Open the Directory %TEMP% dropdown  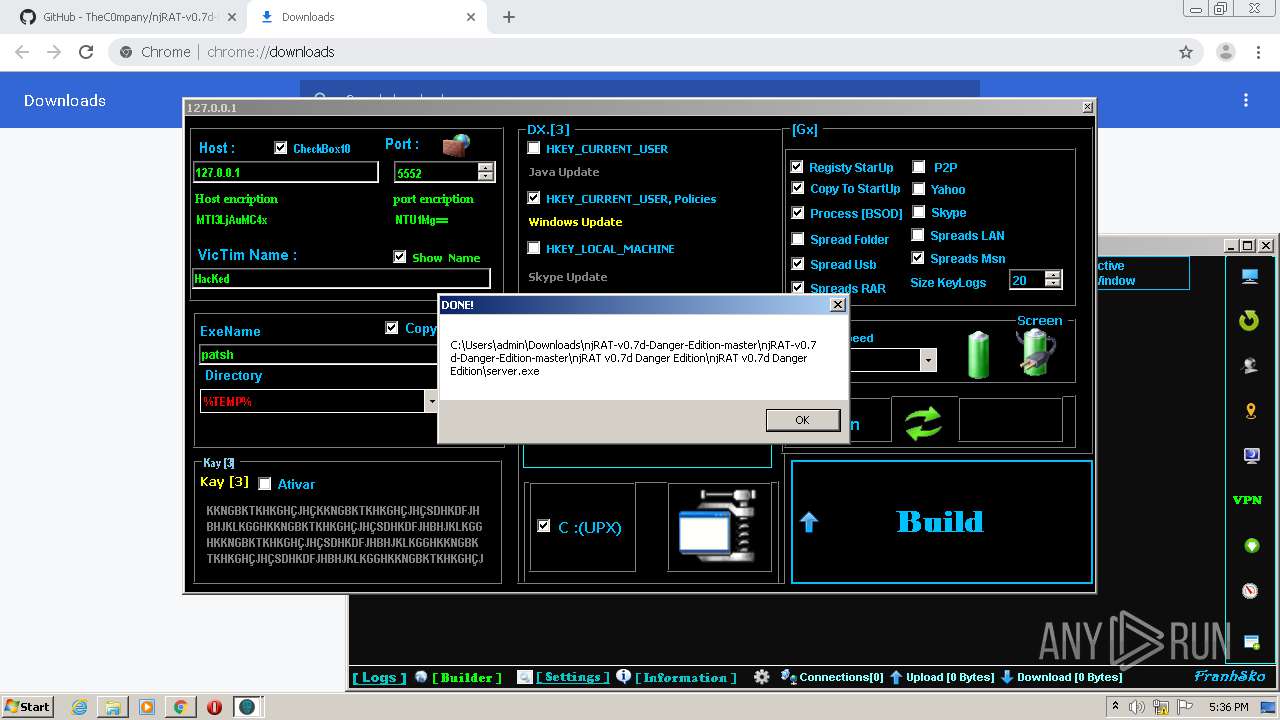pyautogui.click(x=431, y=401)
